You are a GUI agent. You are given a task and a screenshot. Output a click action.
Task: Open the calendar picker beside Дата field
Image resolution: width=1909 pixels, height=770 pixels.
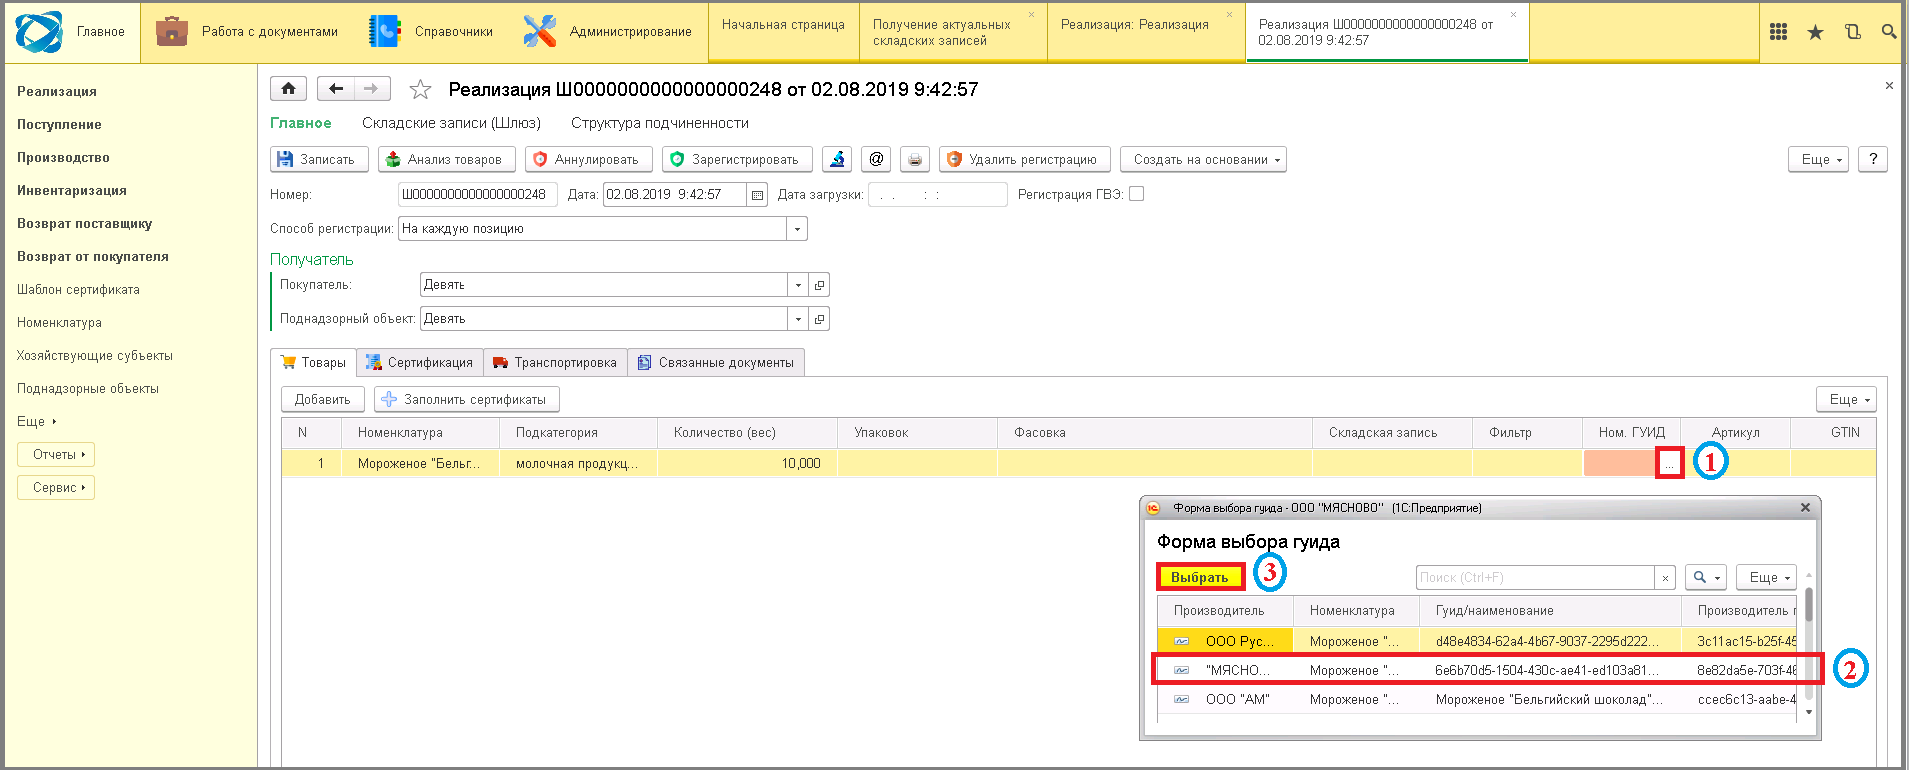pos(758,195)
